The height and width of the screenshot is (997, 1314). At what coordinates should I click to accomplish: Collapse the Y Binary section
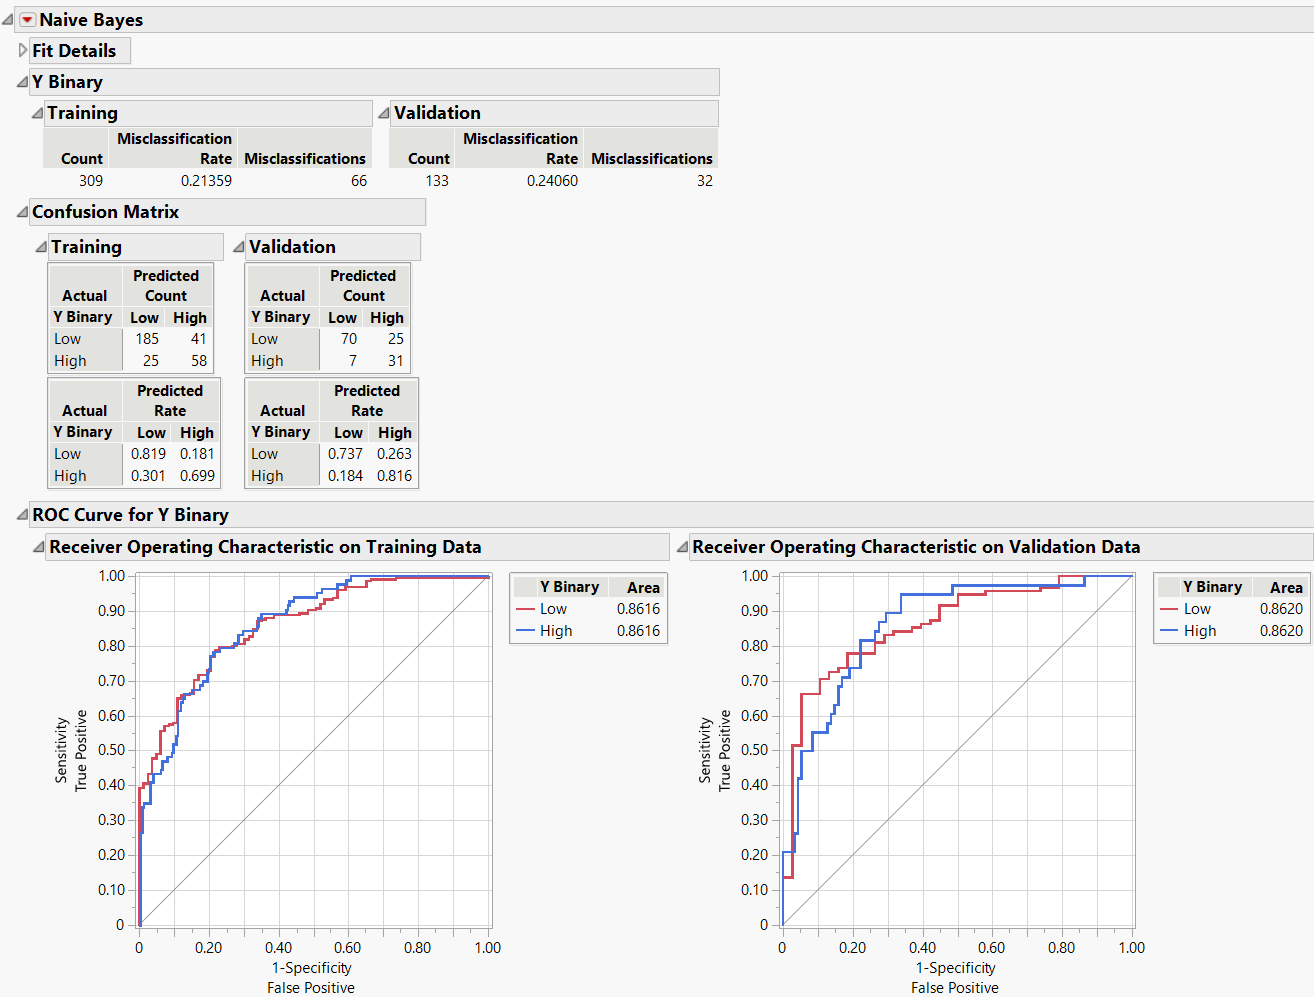(22, 81)
